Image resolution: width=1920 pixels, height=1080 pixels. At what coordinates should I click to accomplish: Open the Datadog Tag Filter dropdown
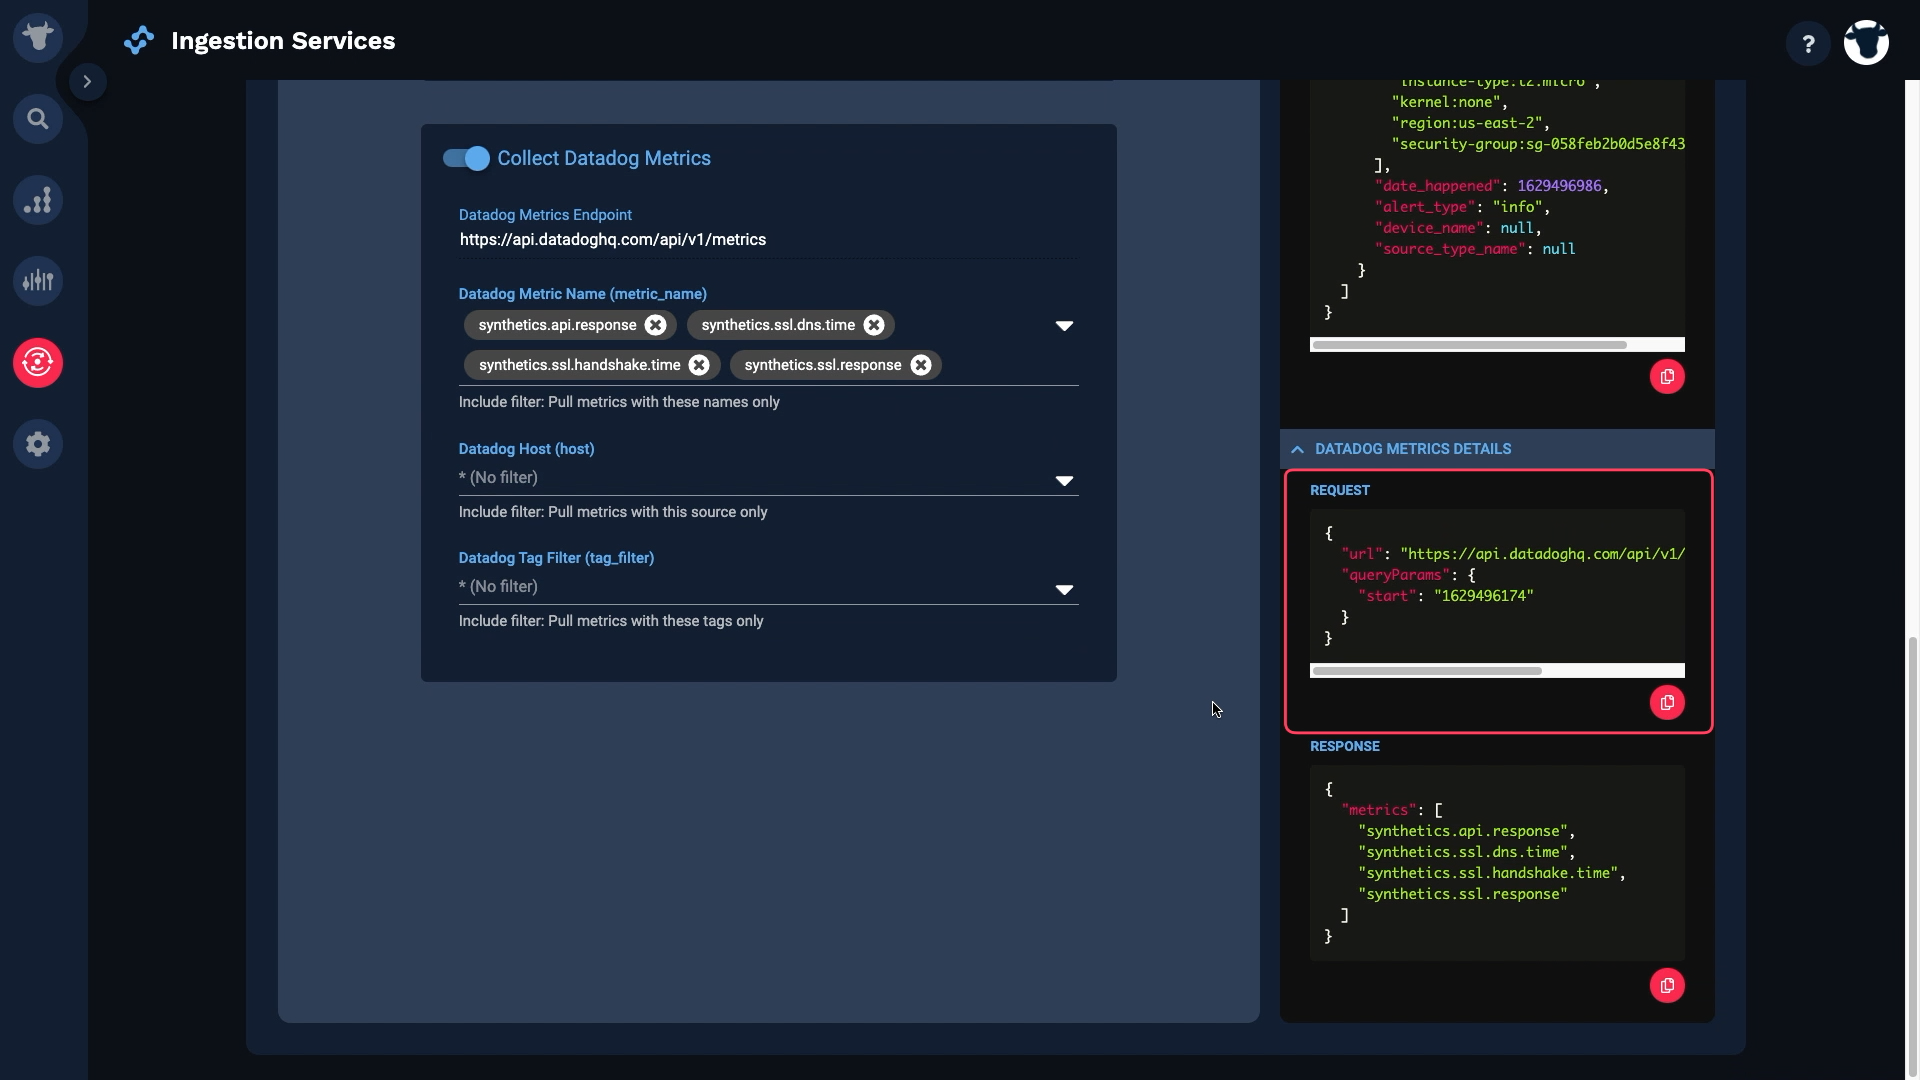click(x=768, y=588)
